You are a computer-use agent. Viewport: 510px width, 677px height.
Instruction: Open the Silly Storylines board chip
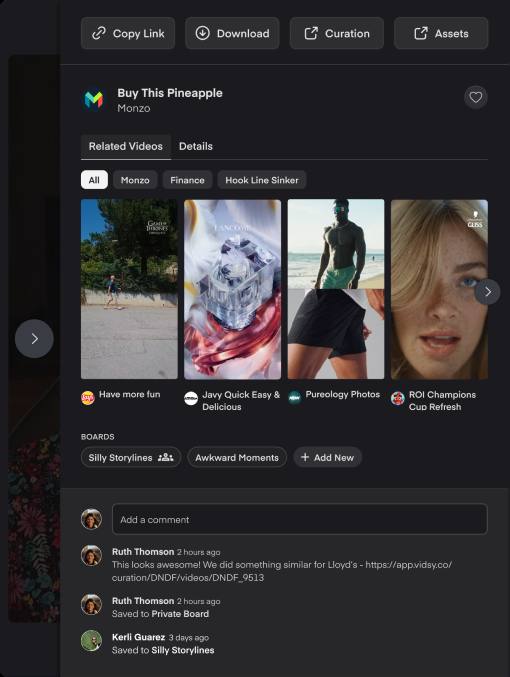(131, 457)
